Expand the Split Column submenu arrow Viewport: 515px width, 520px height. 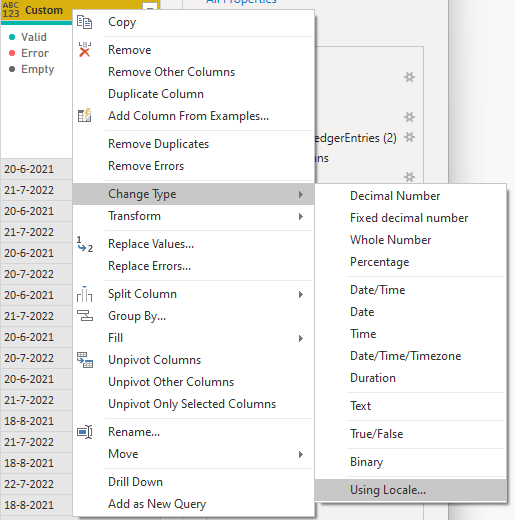click(x=301, y=294)
